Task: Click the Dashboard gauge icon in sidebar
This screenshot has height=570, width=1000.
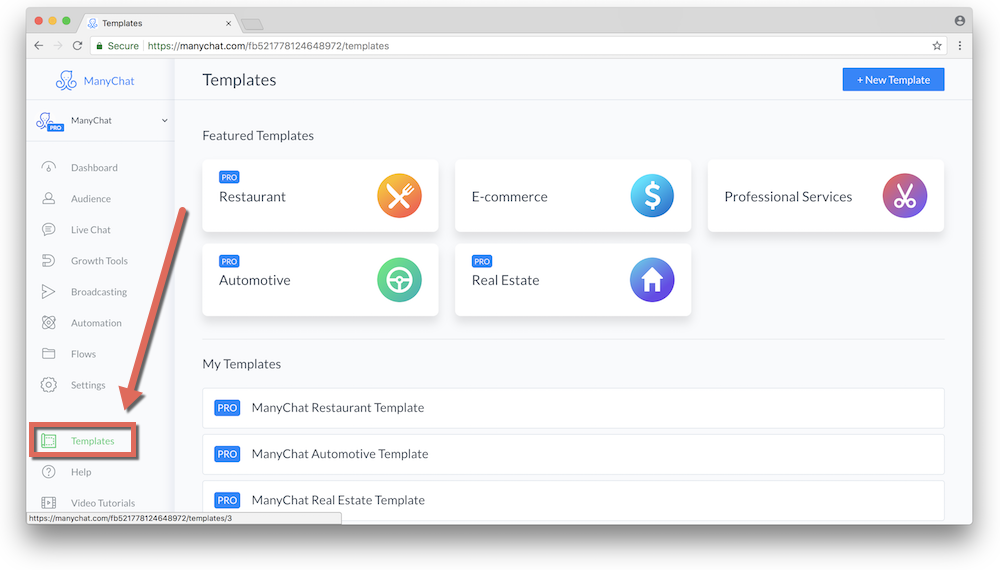Action: click(48, 168)
